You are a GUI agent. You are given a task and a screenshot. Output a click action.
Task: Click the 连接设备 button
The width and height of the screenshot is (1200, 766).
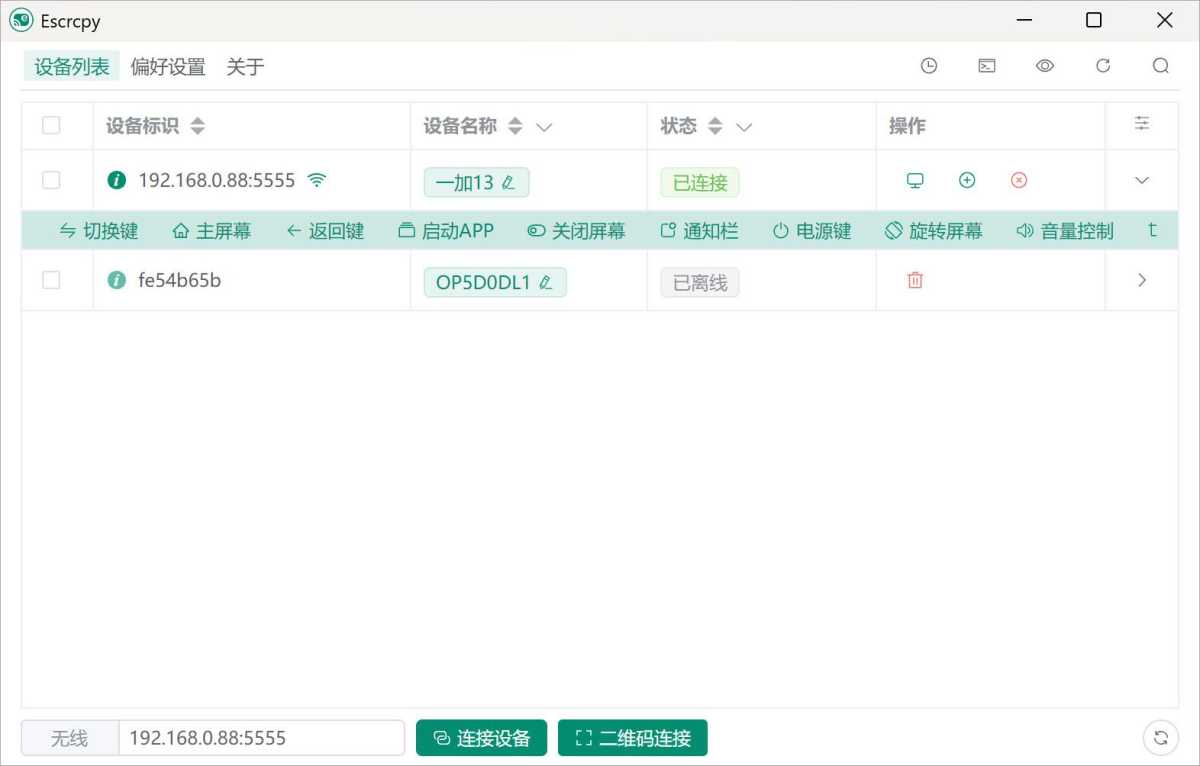point(481,737)
